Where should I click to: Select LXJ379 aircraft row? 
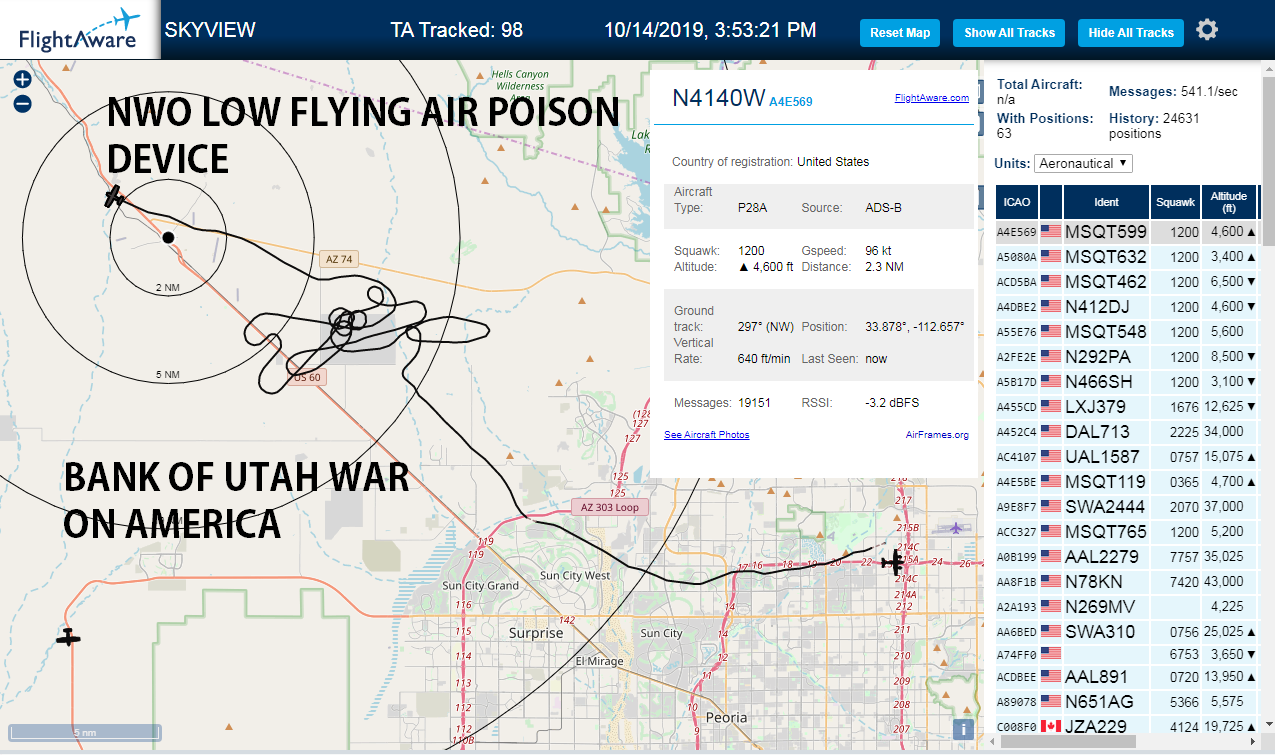coord(1126,407)
